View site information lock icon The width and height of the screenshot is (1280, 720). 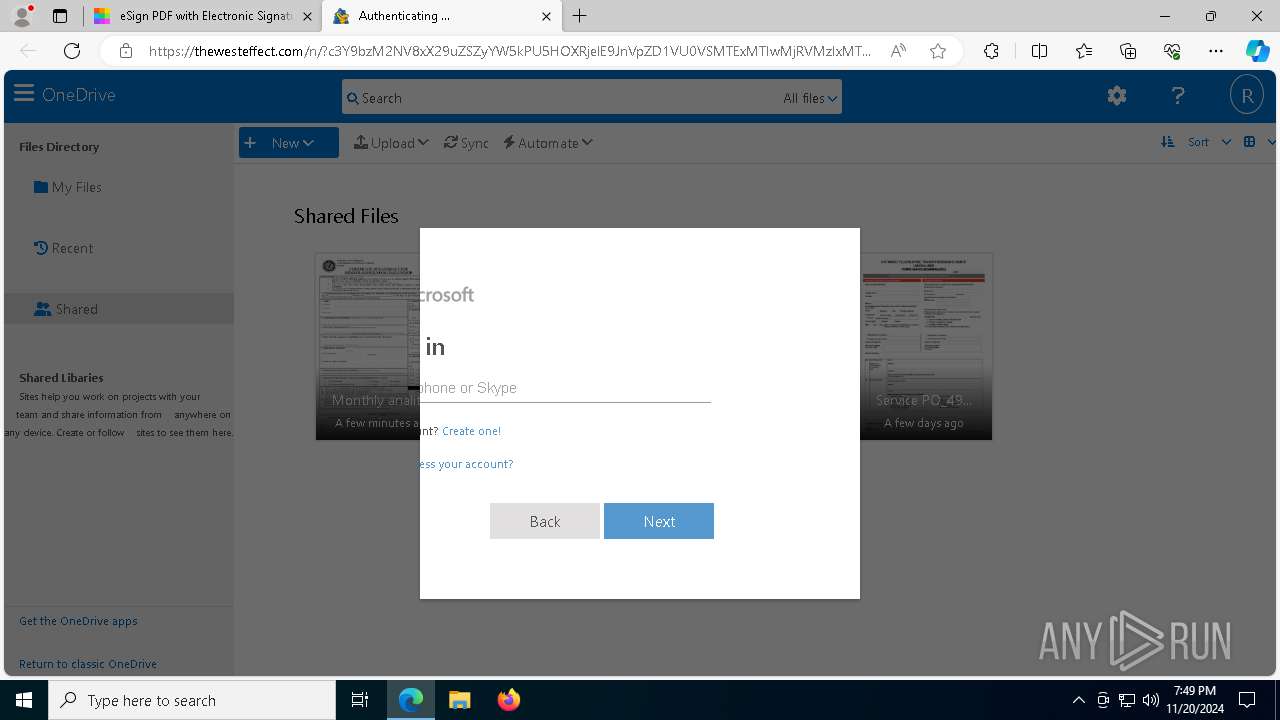click(125, 51)
